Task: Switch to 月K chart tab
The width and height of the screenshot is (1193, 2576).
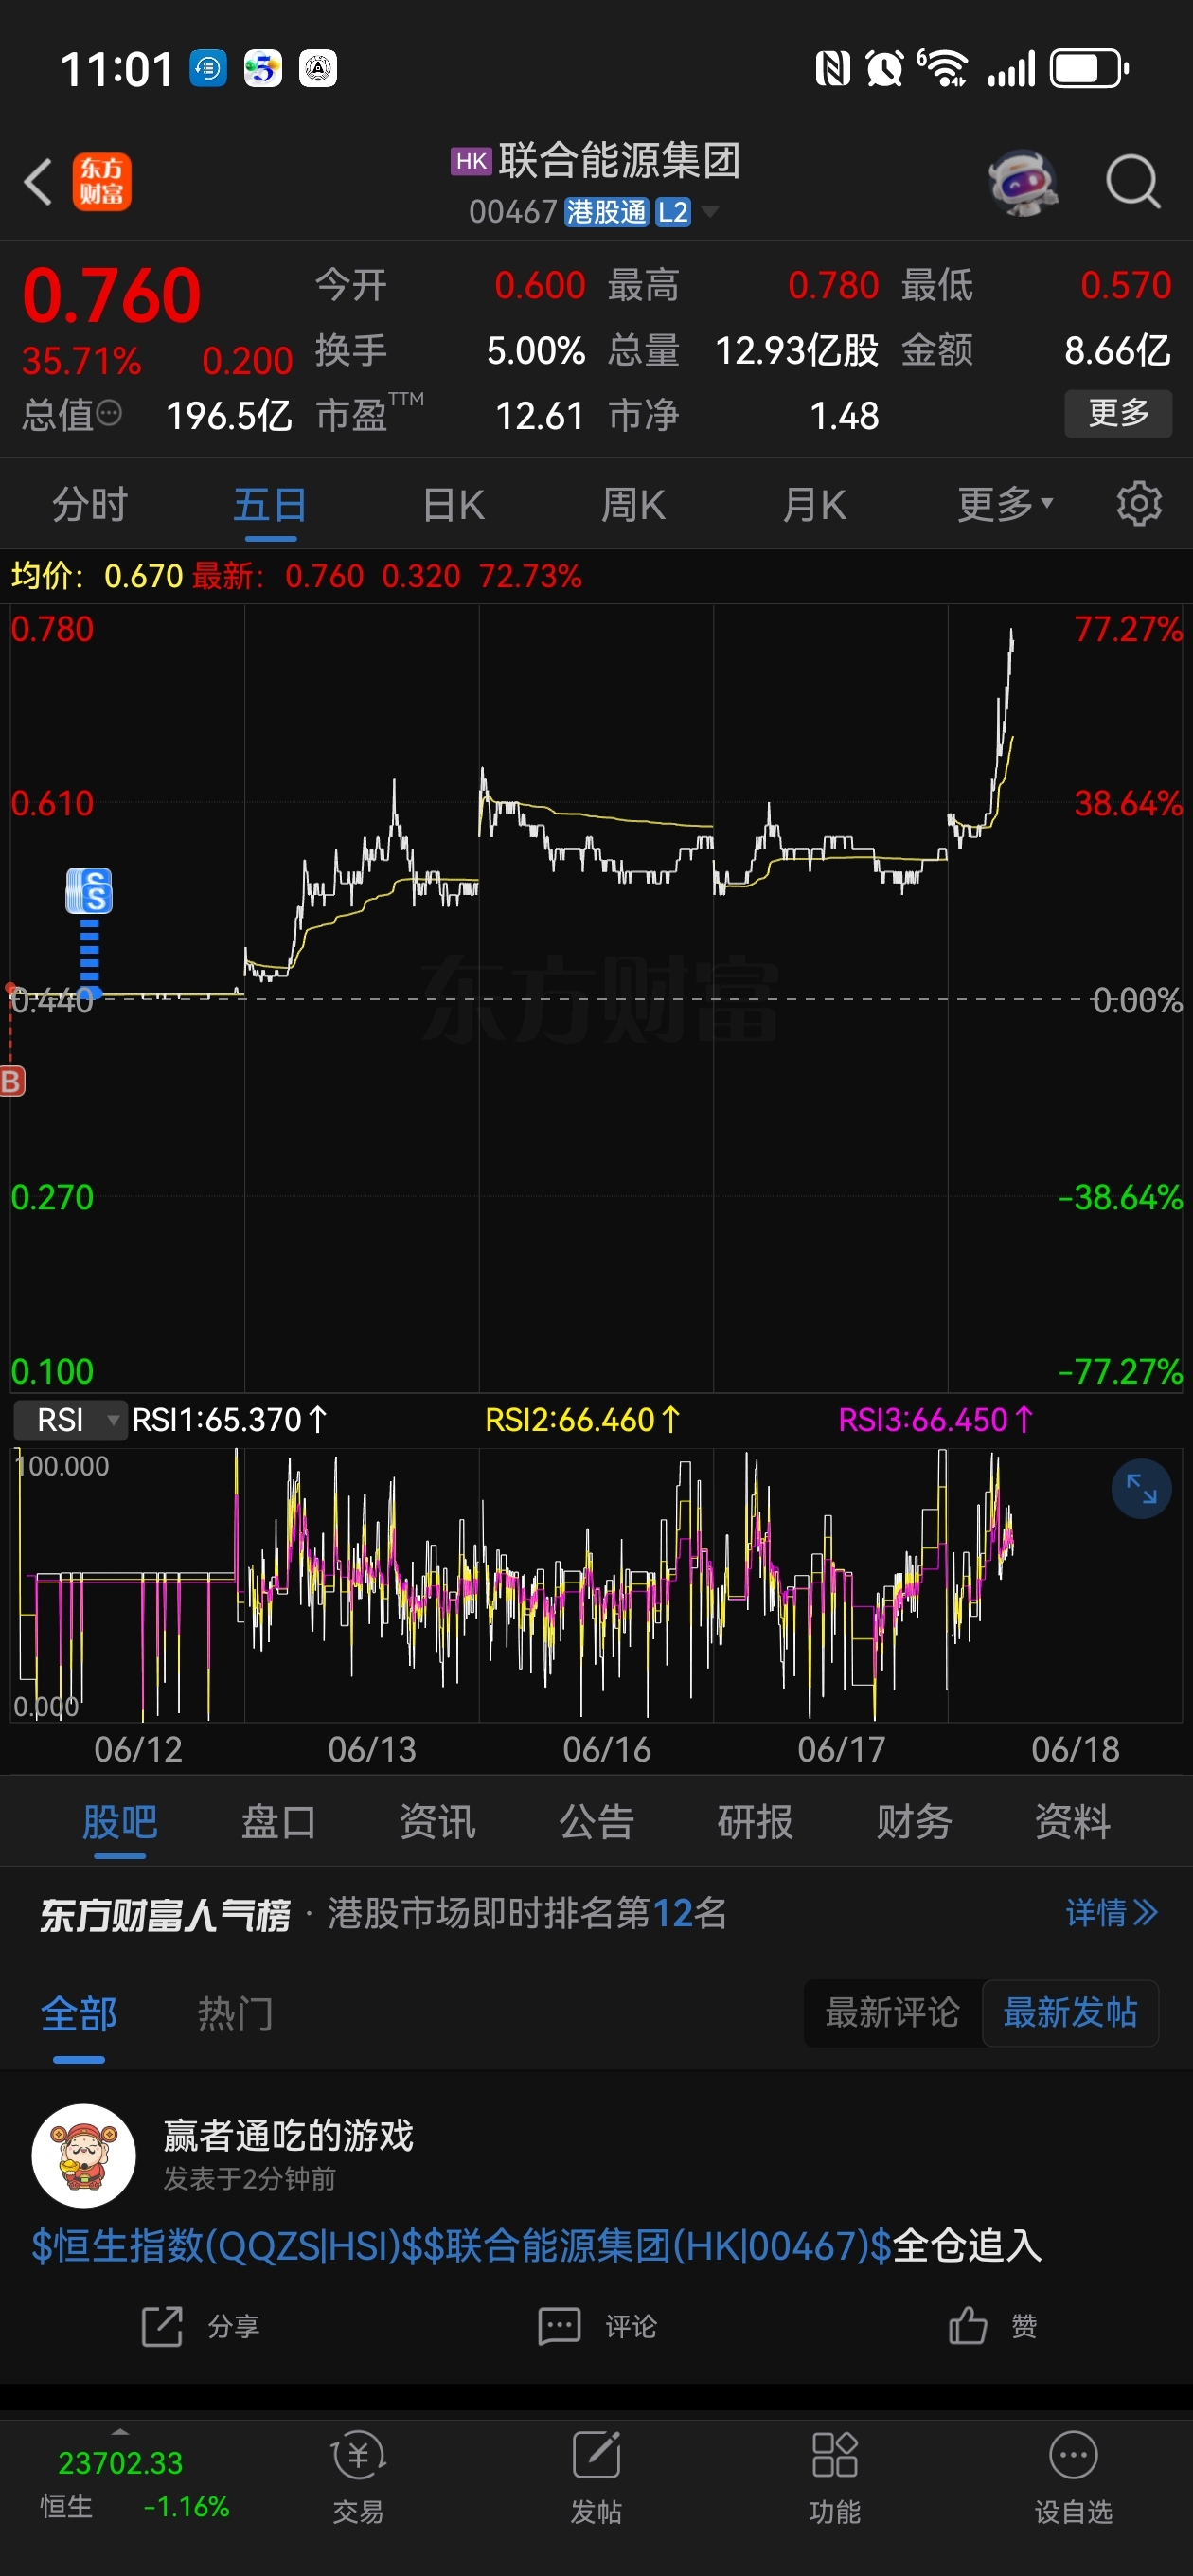Action: pyautogui.click(x=814, y=504)
